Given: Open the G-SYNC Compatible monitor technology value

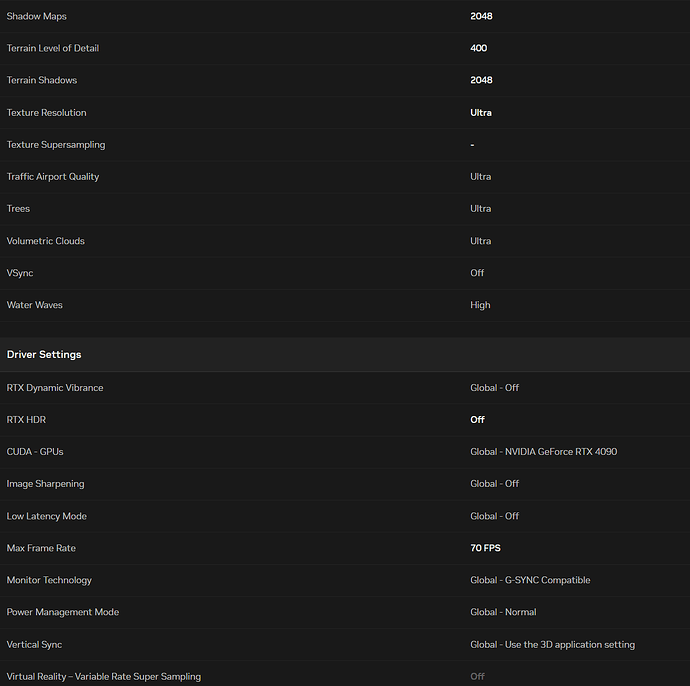Looking at the screenshot, I should [x=530, y=580].
